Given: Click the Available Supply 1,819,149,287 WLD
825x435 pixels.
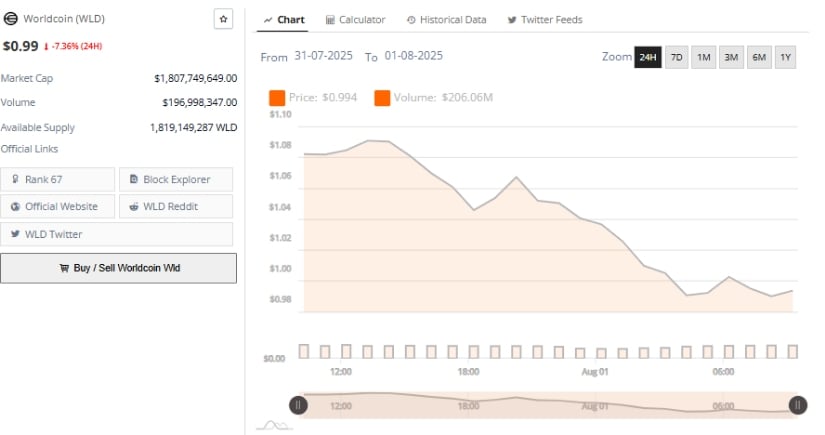Looking at the screenshot, I should coord(193,127).
